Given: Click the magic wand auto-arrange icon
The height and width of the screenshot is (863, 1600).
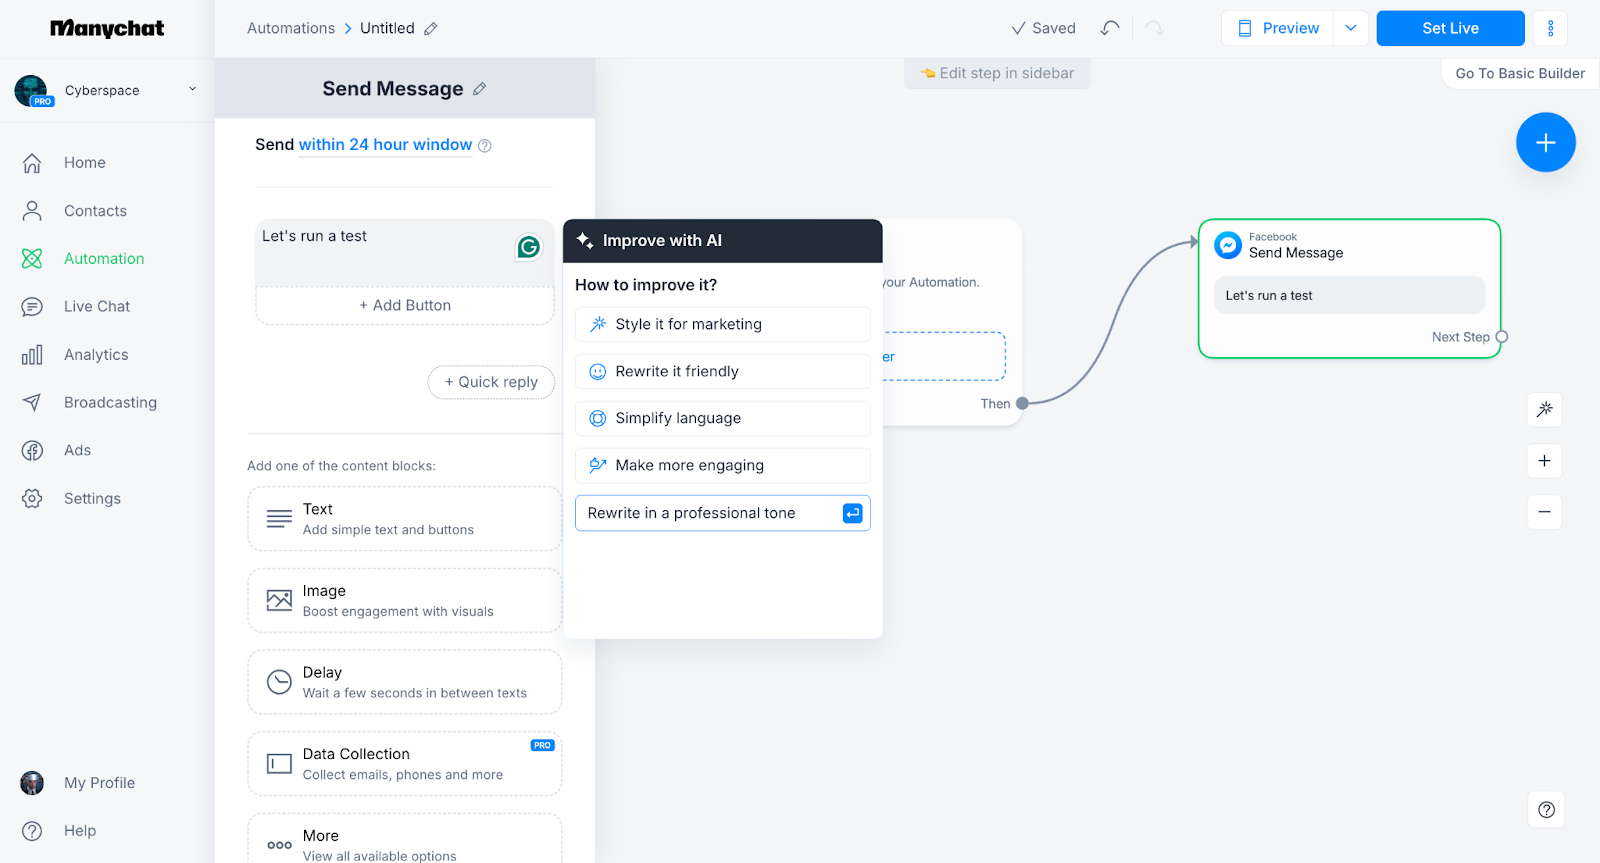Looking at the screenshot, I should [x=1544, y=409].
